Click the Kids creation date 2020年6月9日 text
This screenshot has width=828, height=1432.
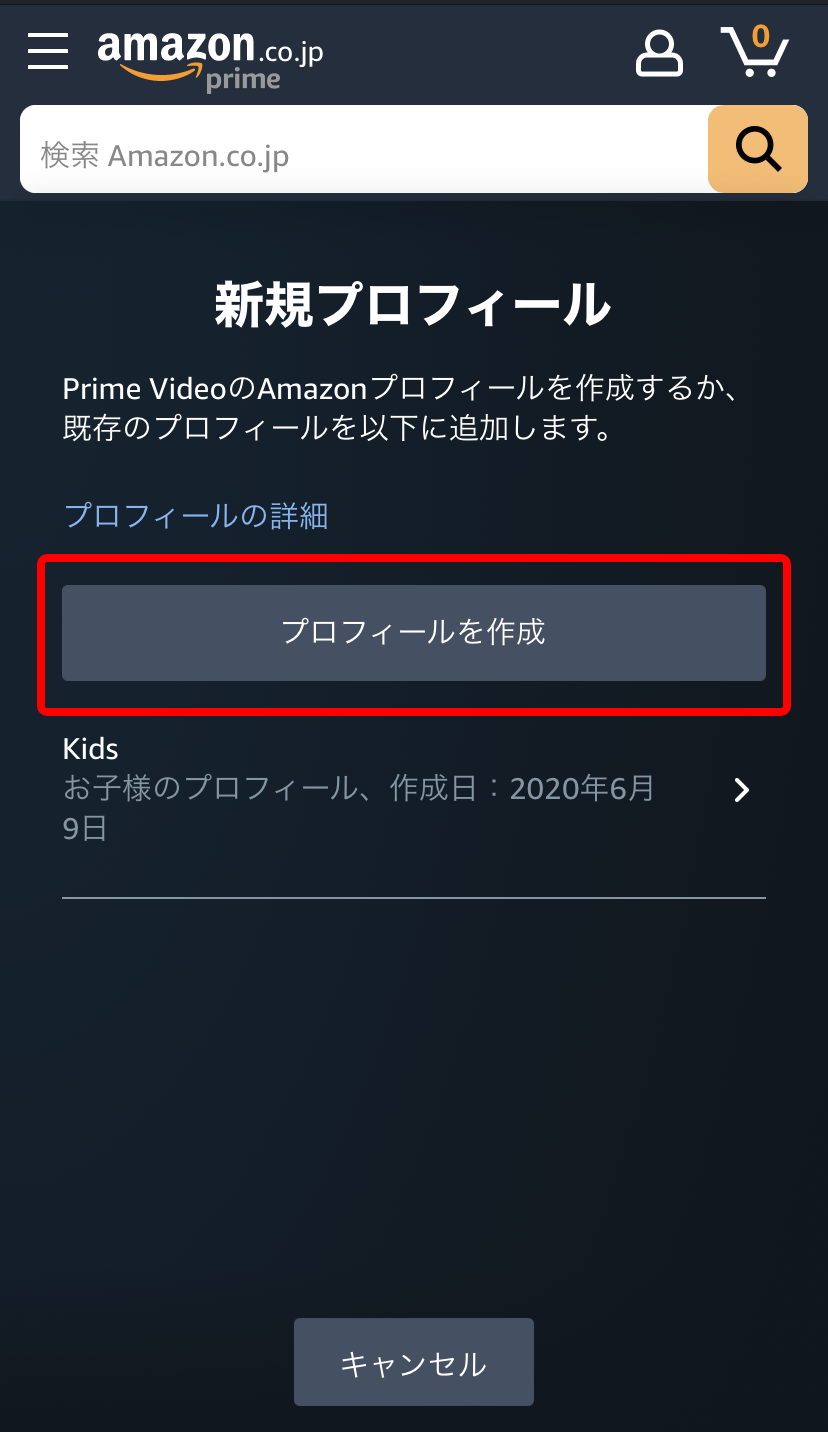pos(359,809)
